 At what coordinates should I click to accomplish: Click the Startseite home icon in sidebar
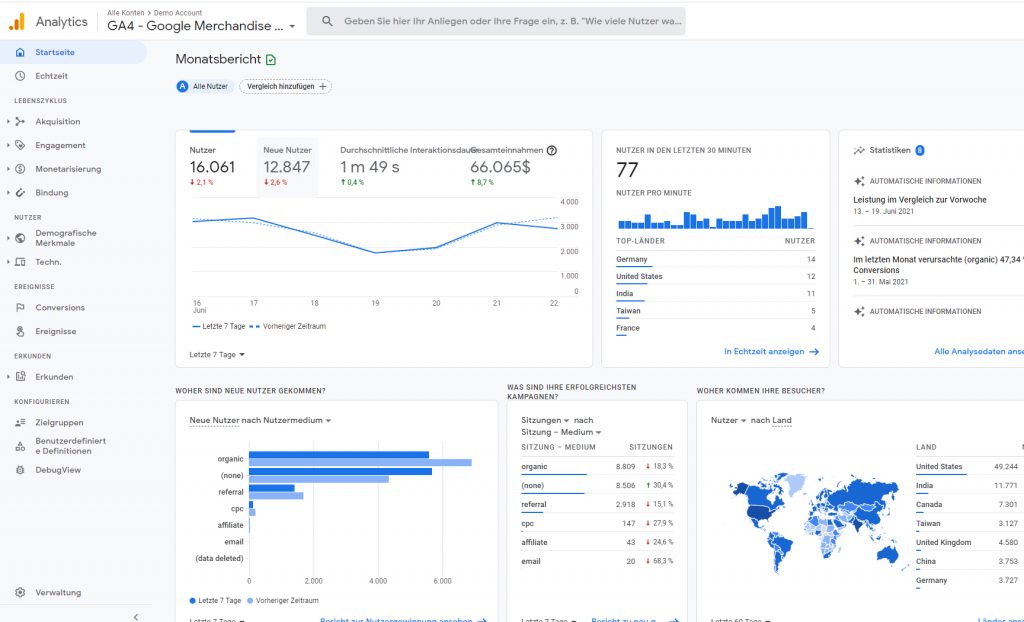coord(20,52)
